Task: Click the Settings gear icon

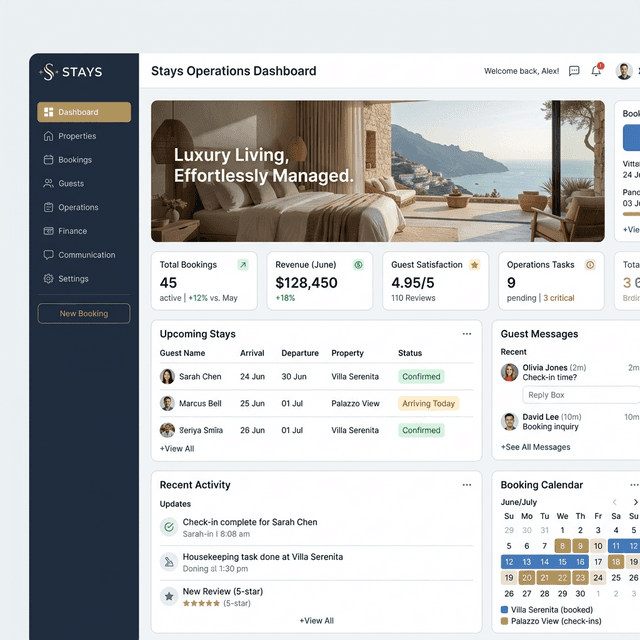Action: point(49,278)
